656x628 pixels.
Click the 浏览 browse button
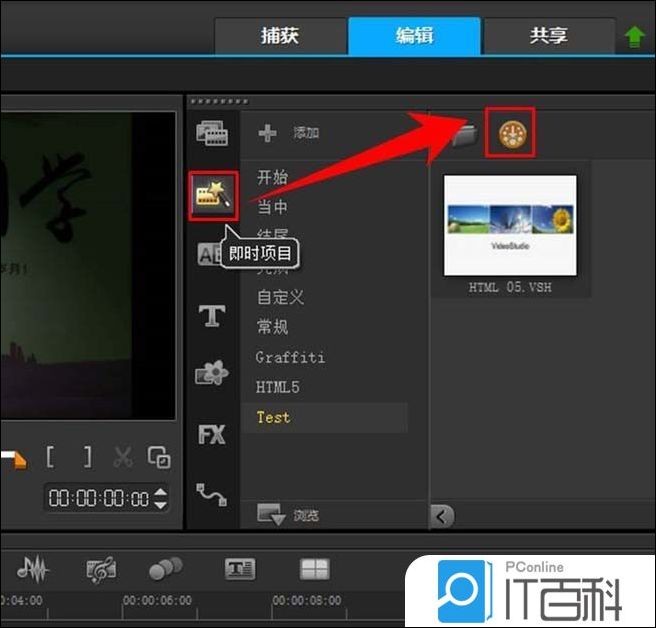[x=288, y=514]
